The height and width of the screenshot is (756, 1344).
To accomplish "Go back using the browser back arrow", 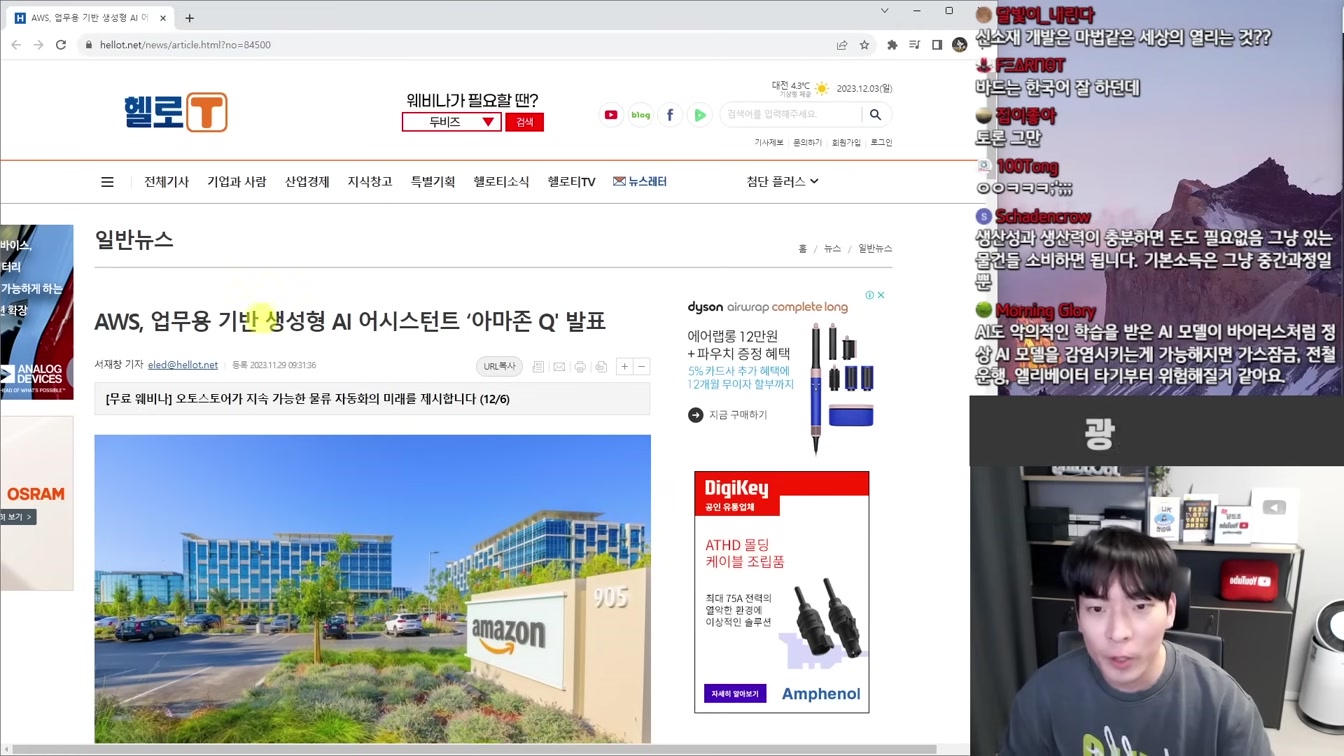I will point(16,45).
